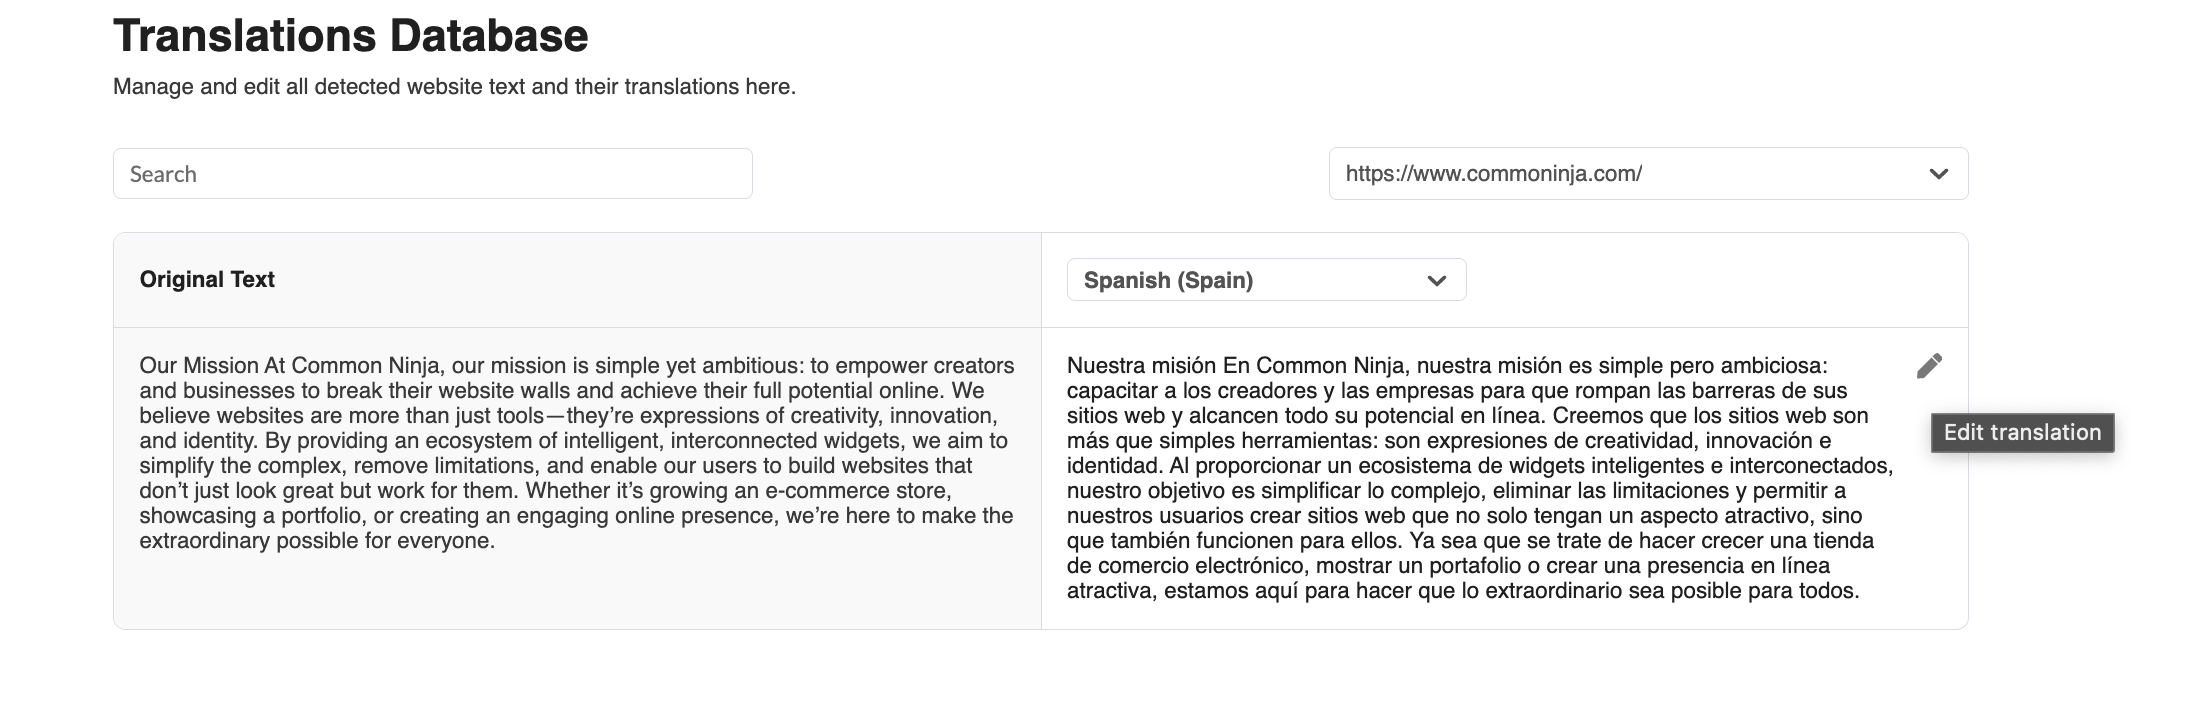Screen dimensions: 2196x726
Task: Click the pencil Edit translation icon
Action: [1929, 366]
